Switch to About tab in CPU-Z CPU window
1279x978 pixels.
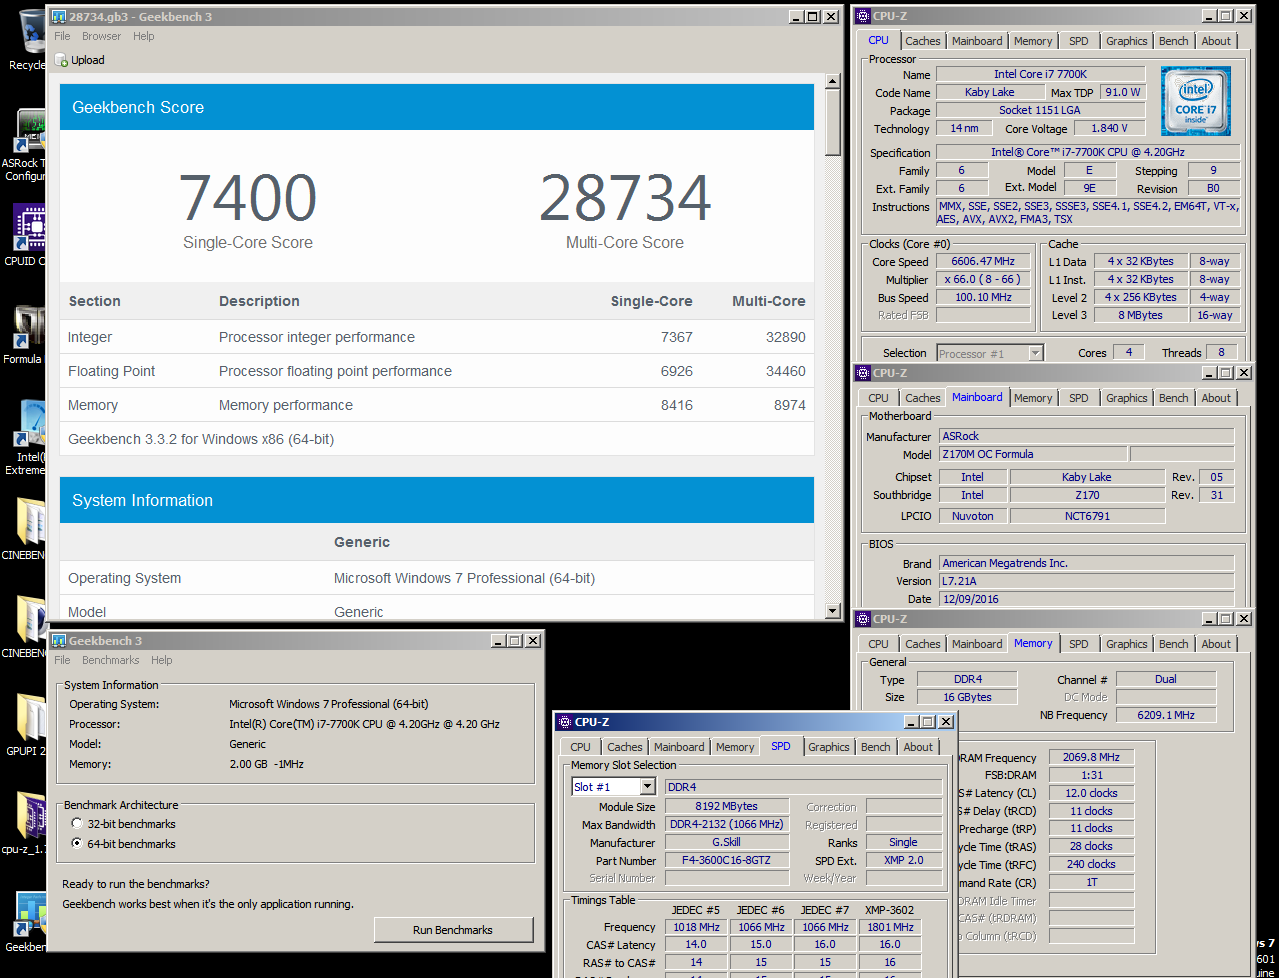coord(1216,41)
